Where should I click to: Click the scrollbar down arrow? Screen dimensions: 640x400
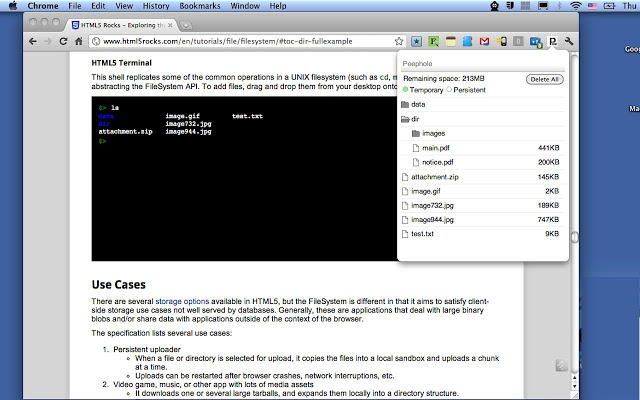pyautogui.click(x=574, y=386)
